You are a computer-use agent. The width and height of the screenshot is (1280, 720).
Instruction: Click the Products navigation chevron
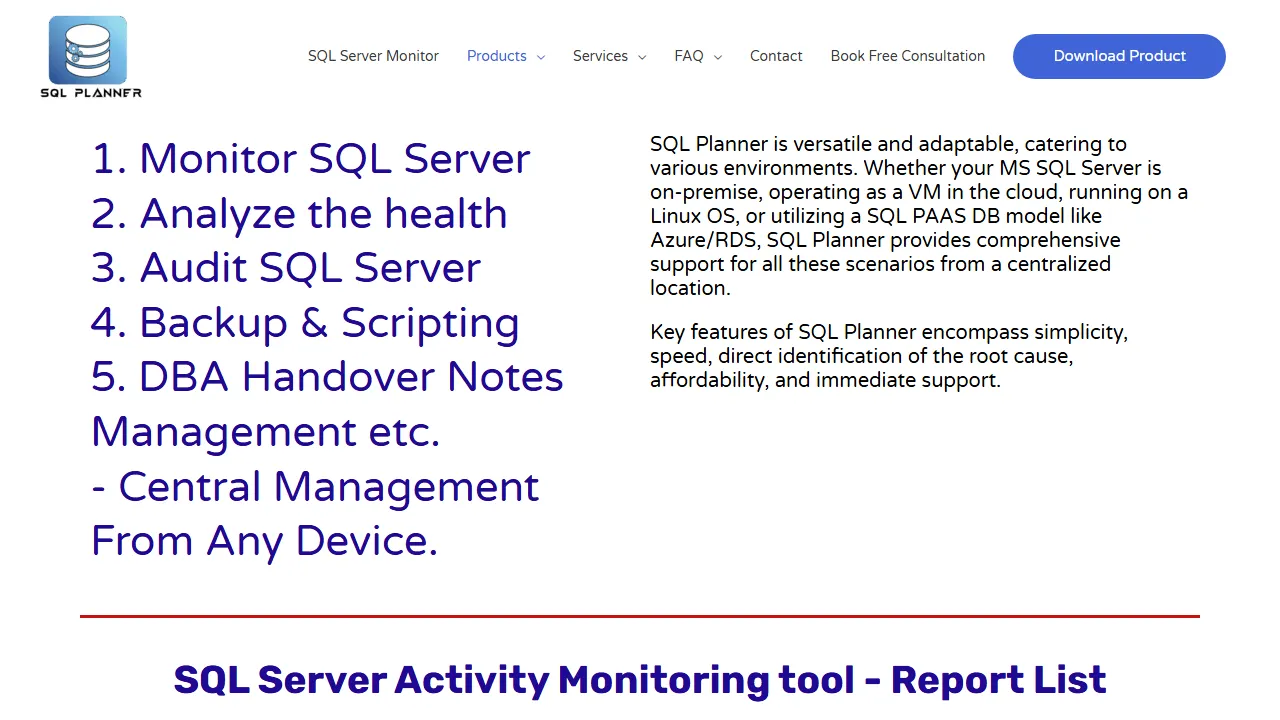pyautogui.click(x=540, y=58)
